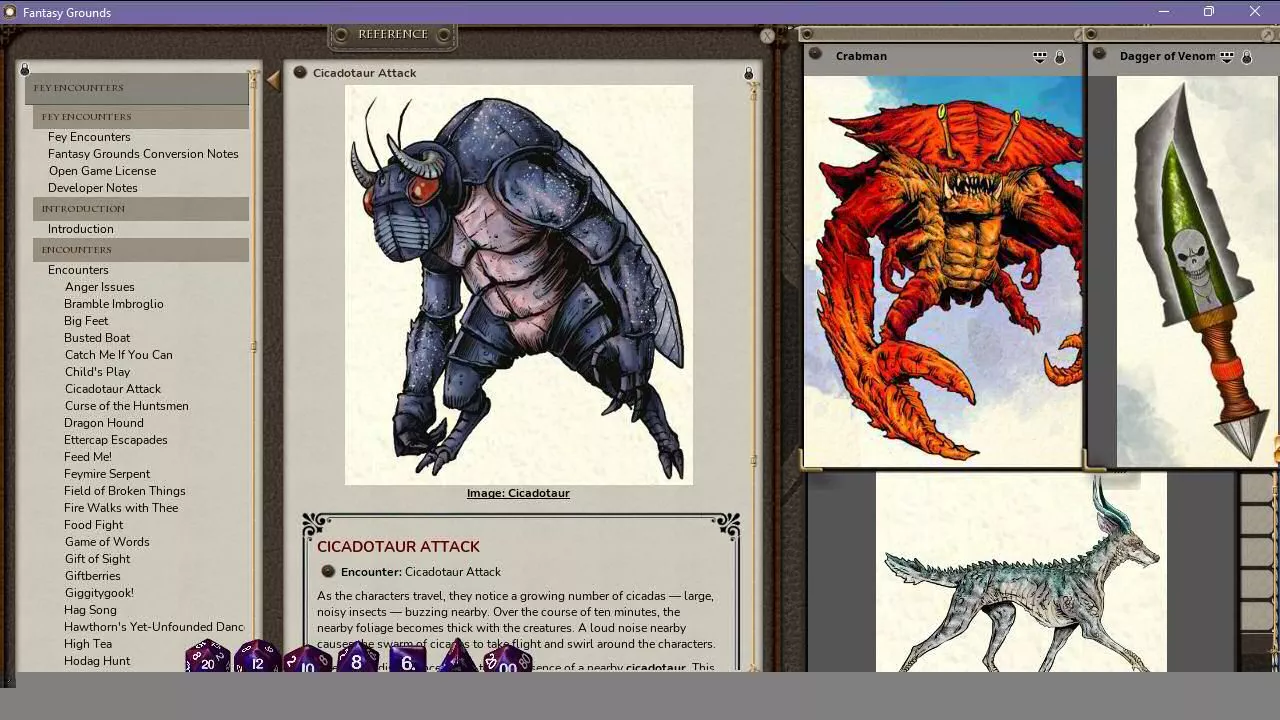The width and height of the screenshot is (1280, 720).
Task: Open the Hag Song encounter
Action: point(90,610)
